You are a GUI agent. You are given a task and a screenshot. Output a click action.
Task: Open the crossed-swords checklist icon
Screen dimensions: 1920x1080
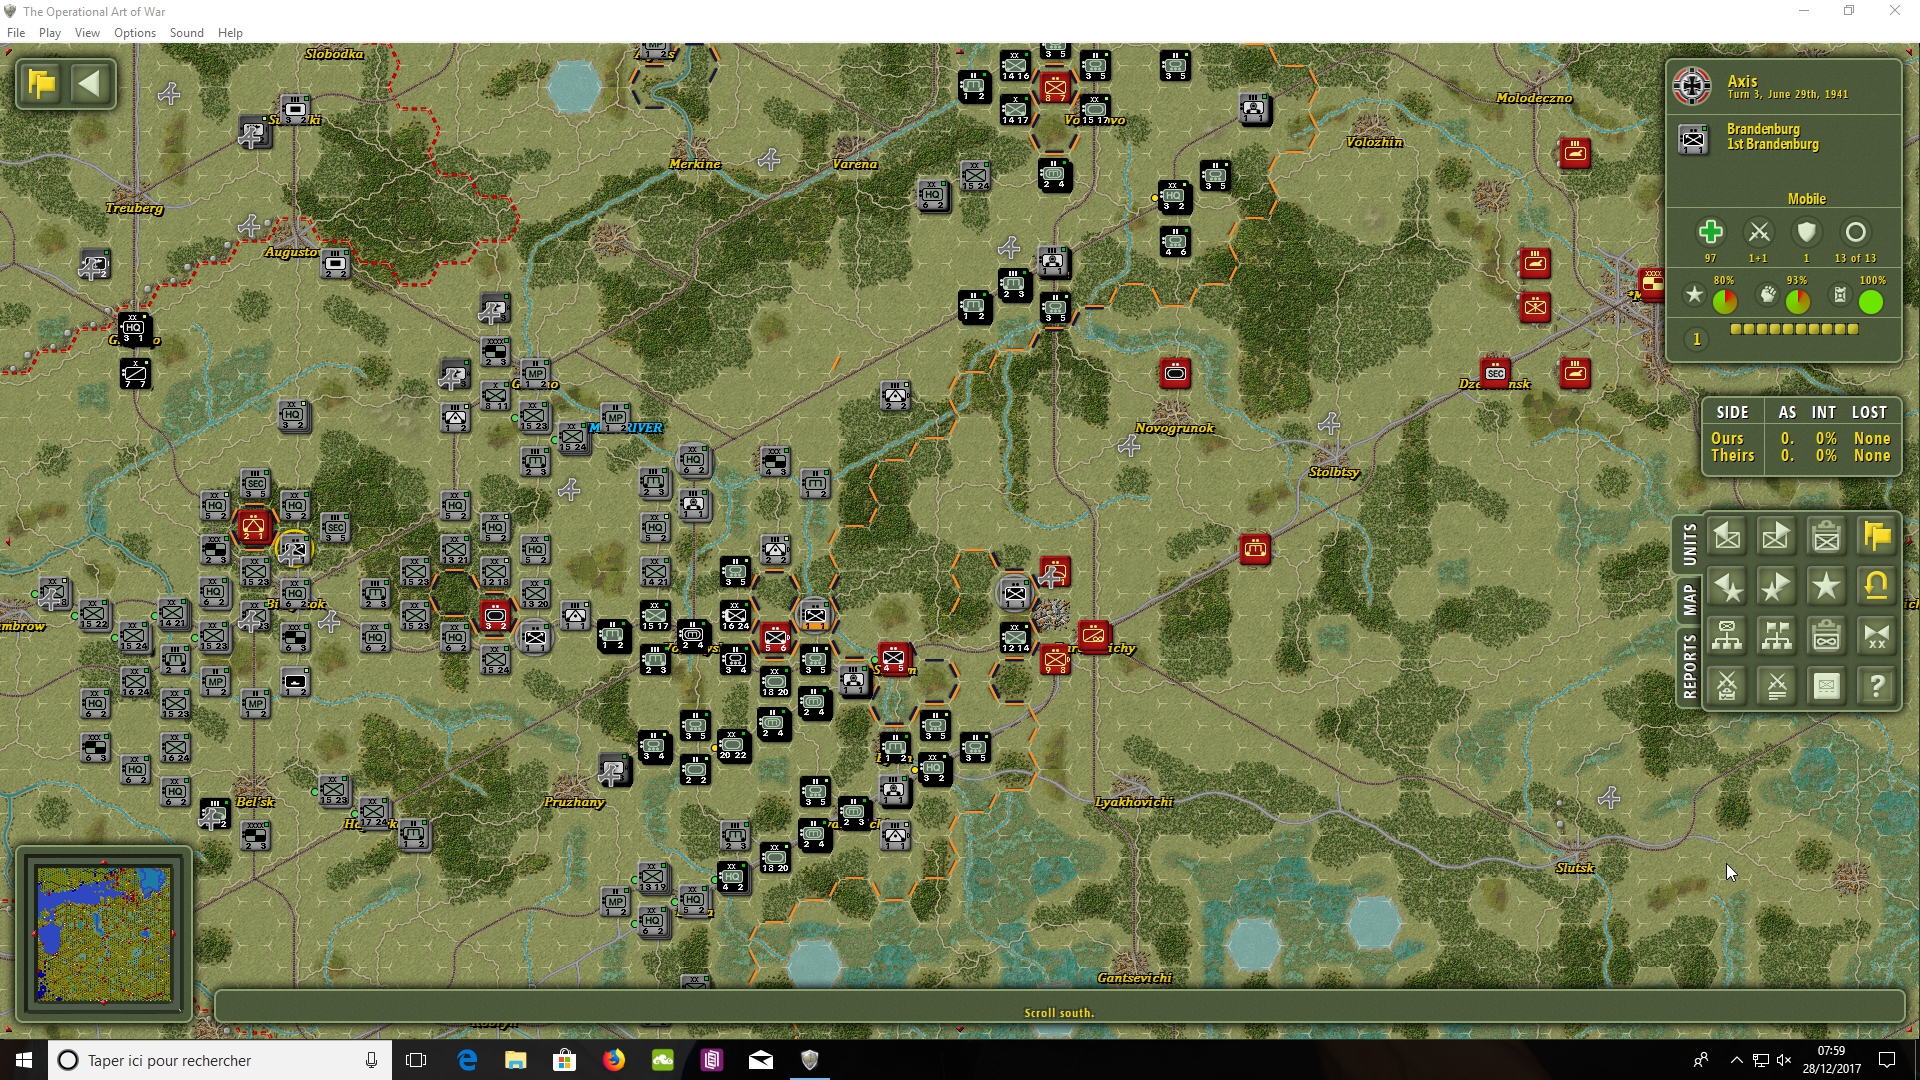point(1727,686)
